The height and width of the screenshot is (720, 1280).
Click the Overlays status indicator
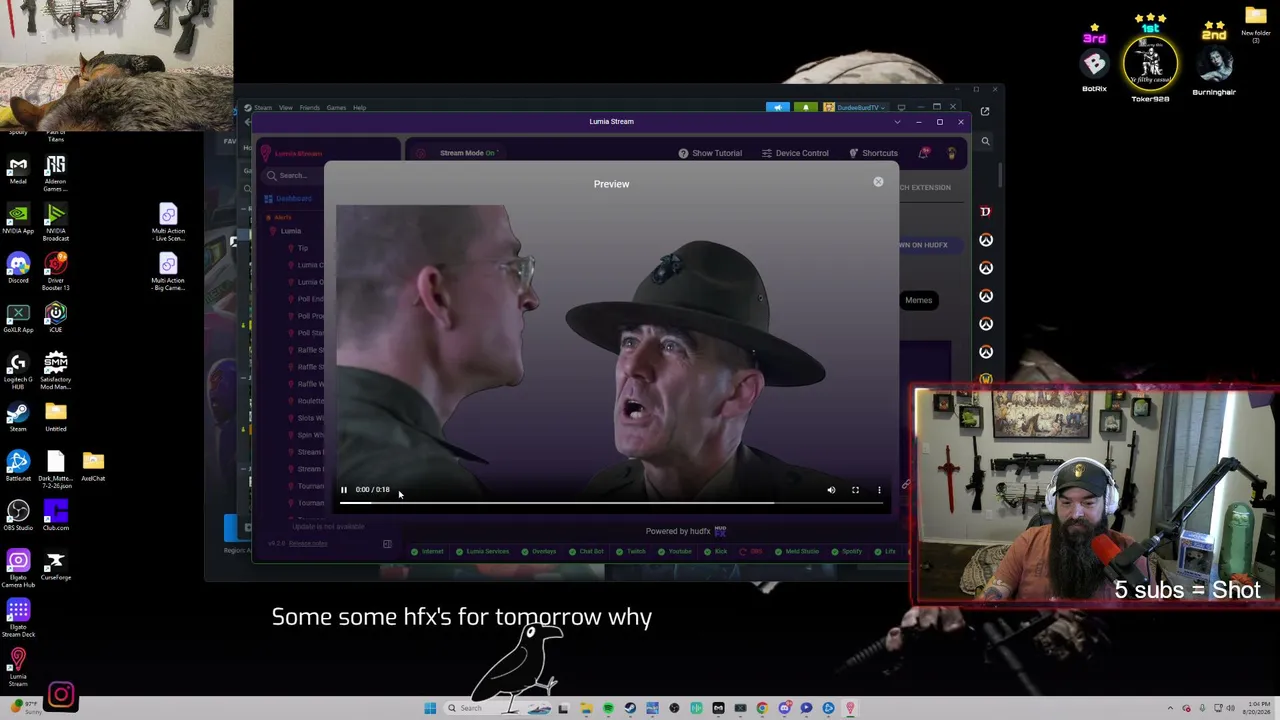point(539,551)
